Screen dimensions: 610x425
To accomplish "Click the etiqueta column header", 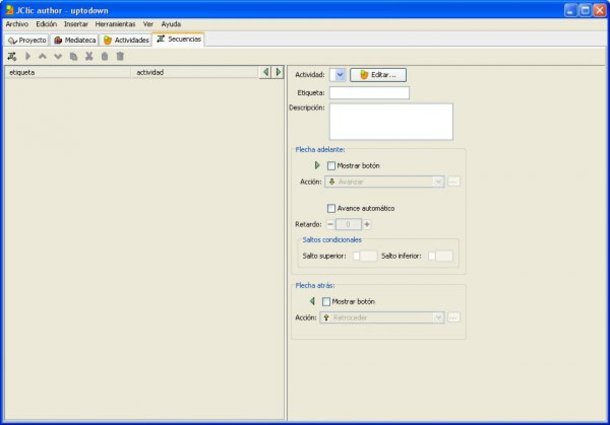I will (68, 72).
